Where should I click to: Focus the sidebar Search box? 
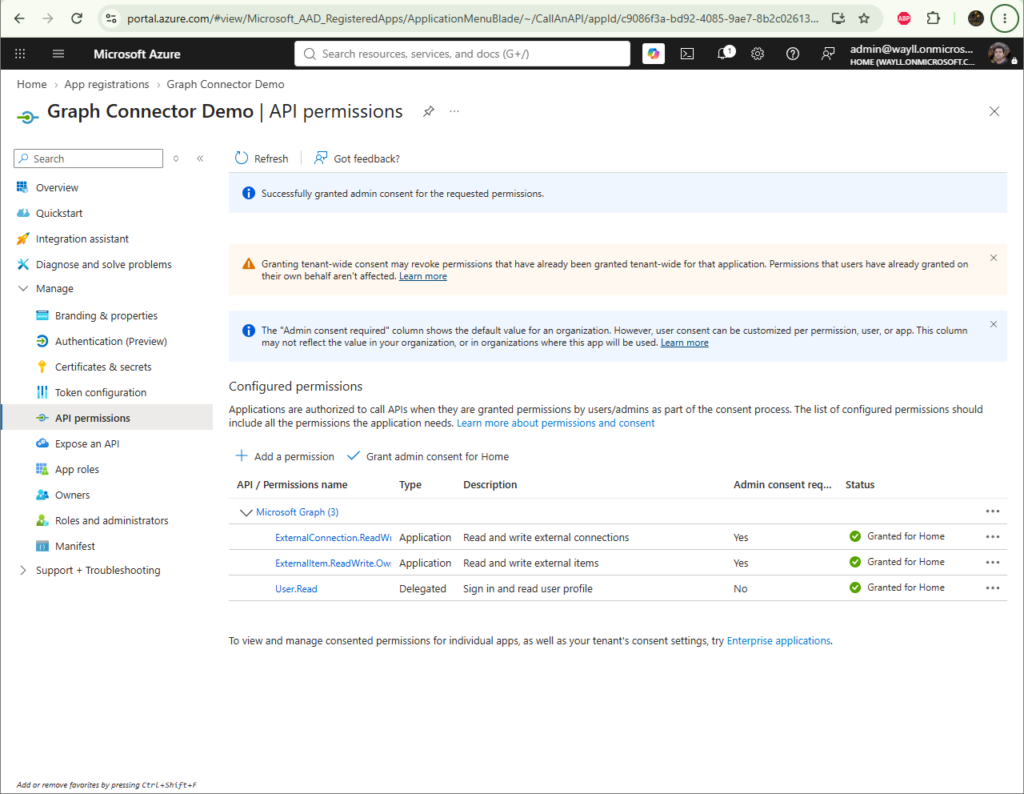point(88,158)
